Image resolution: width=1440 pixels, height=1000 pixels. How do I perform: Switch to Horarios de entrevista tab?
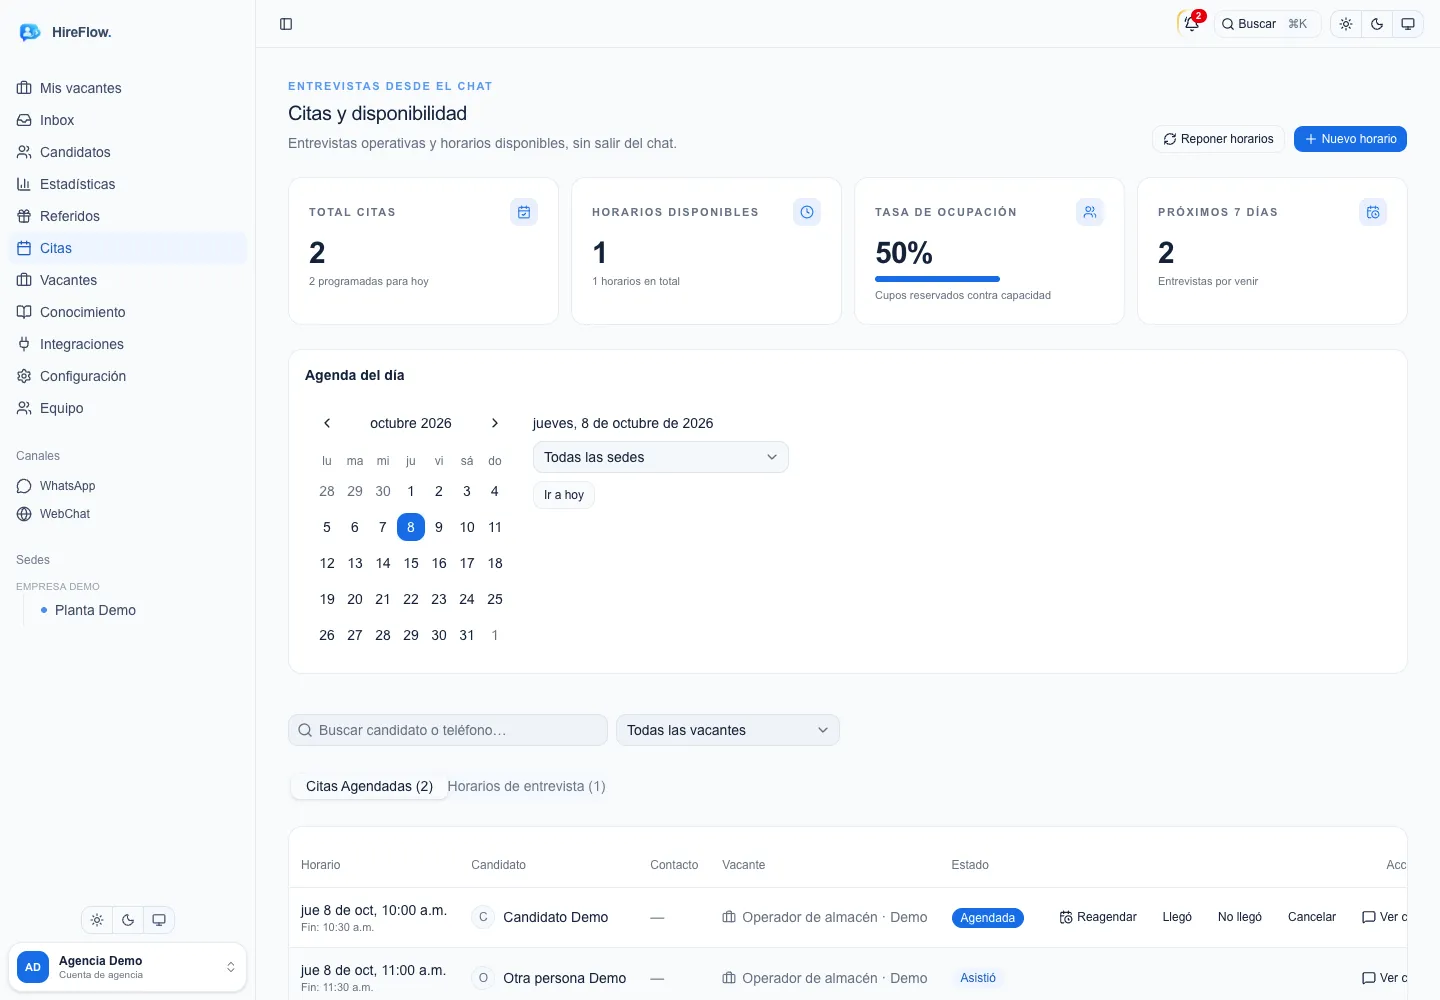pos(526,786)
